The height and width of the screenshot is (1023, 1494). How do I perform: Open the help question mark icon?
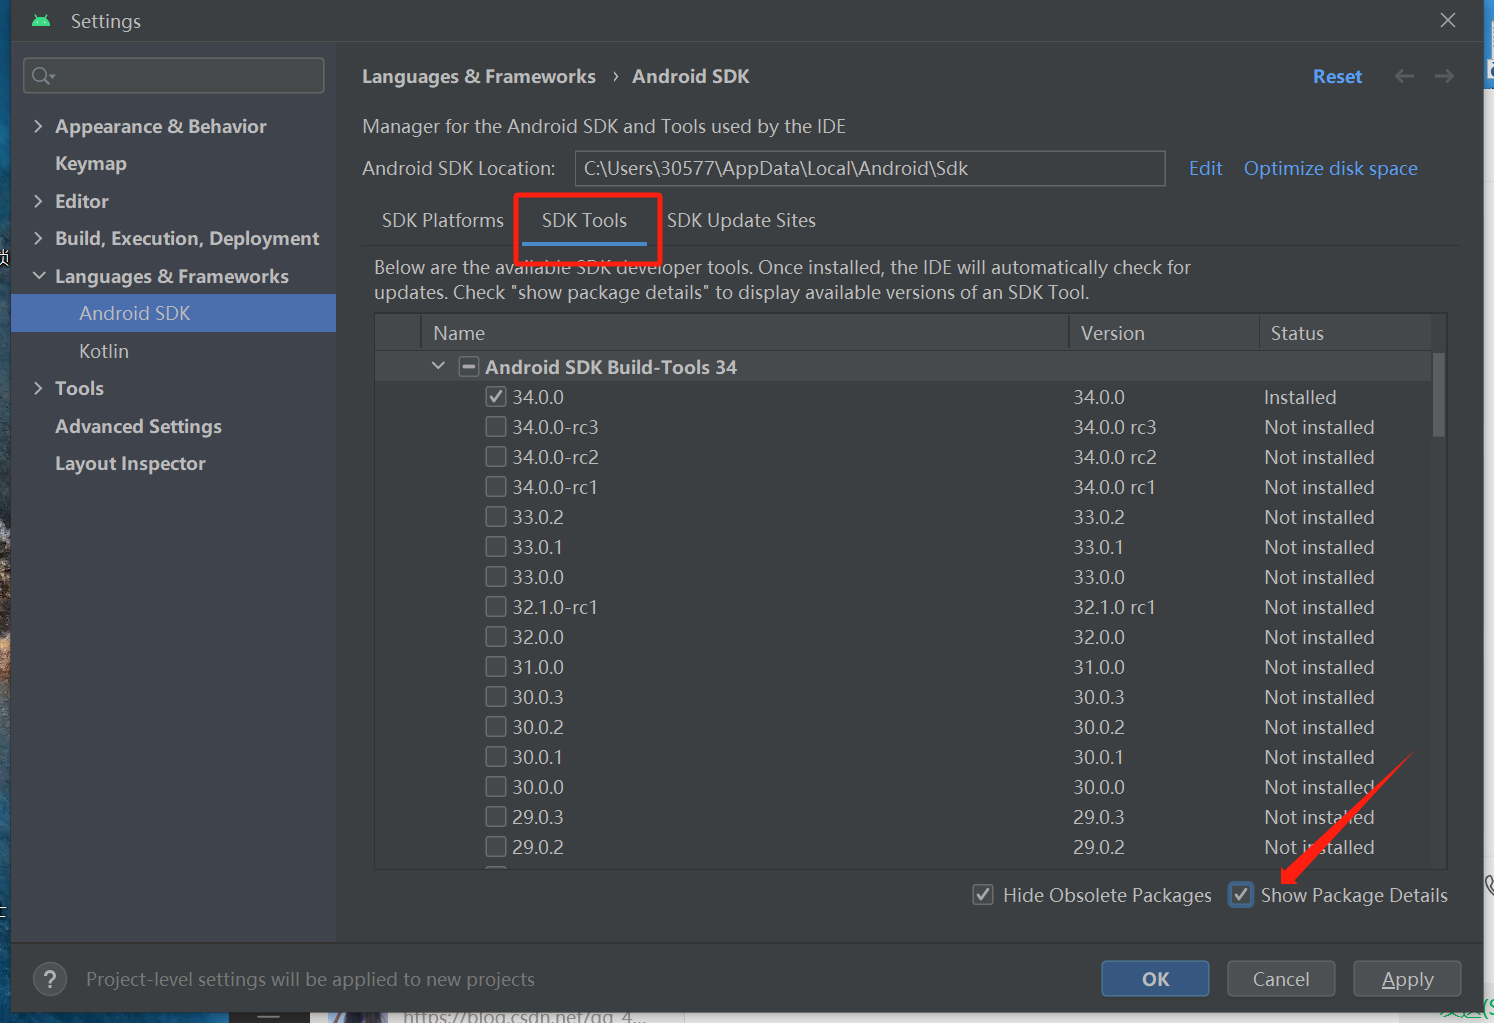tap(50, 979)
